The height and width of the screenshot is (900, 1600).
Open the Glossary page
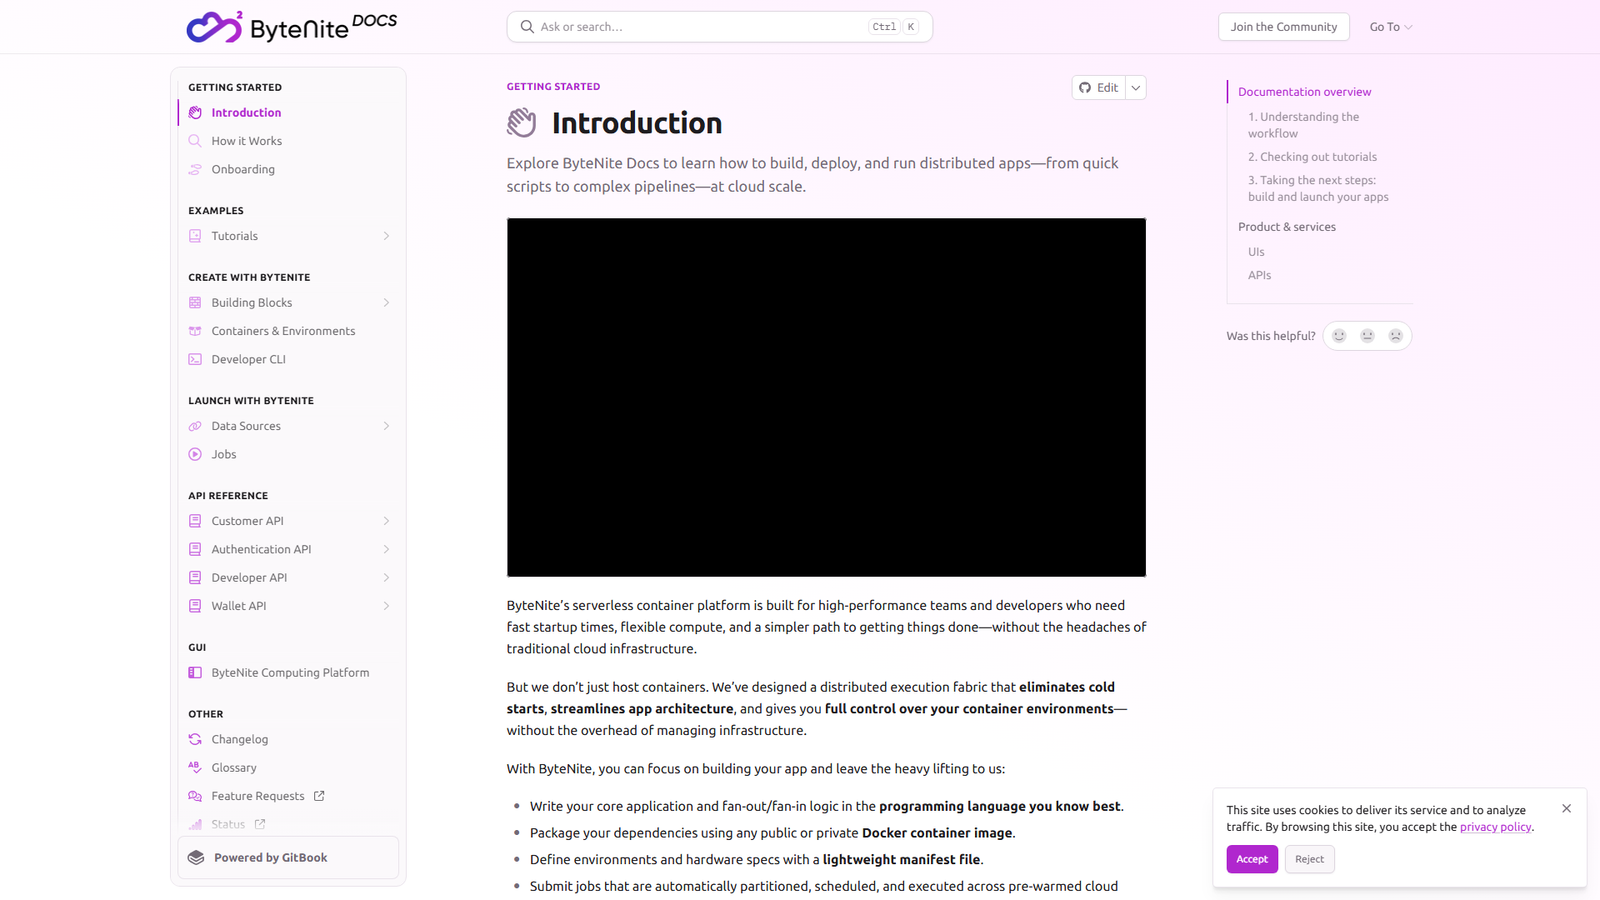[x=234, y=767]
